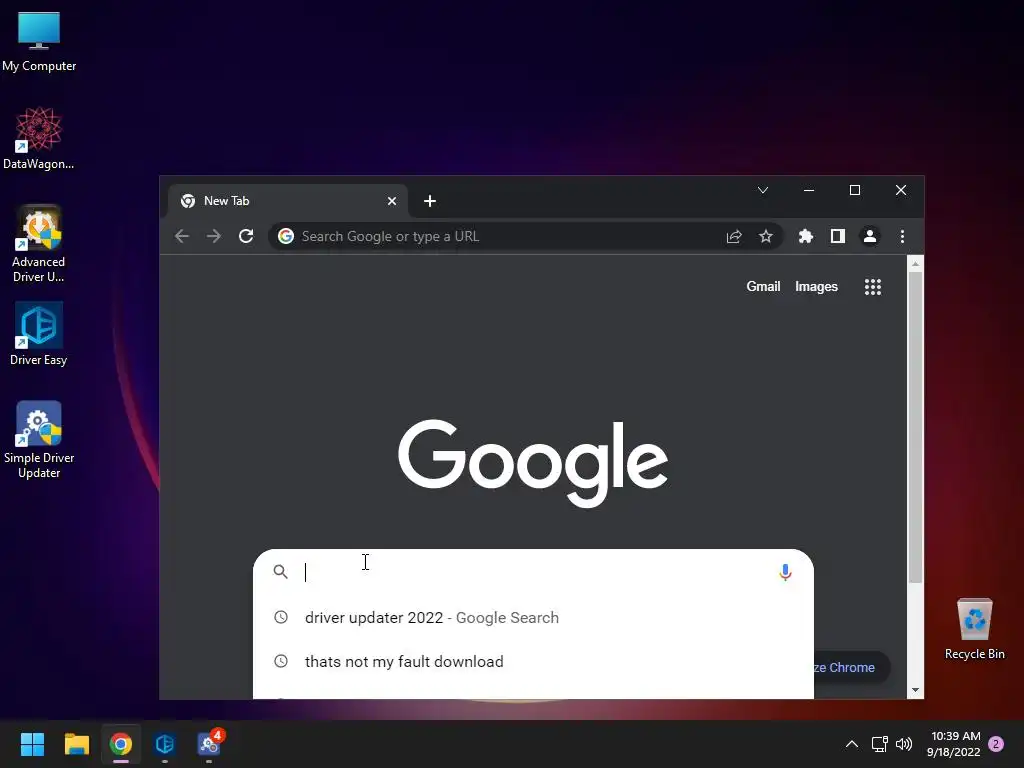Image resolution: width=1024 pixels, height=768 pixels.
Task: Minimize the Chrome window
Action: click(809, 190)
